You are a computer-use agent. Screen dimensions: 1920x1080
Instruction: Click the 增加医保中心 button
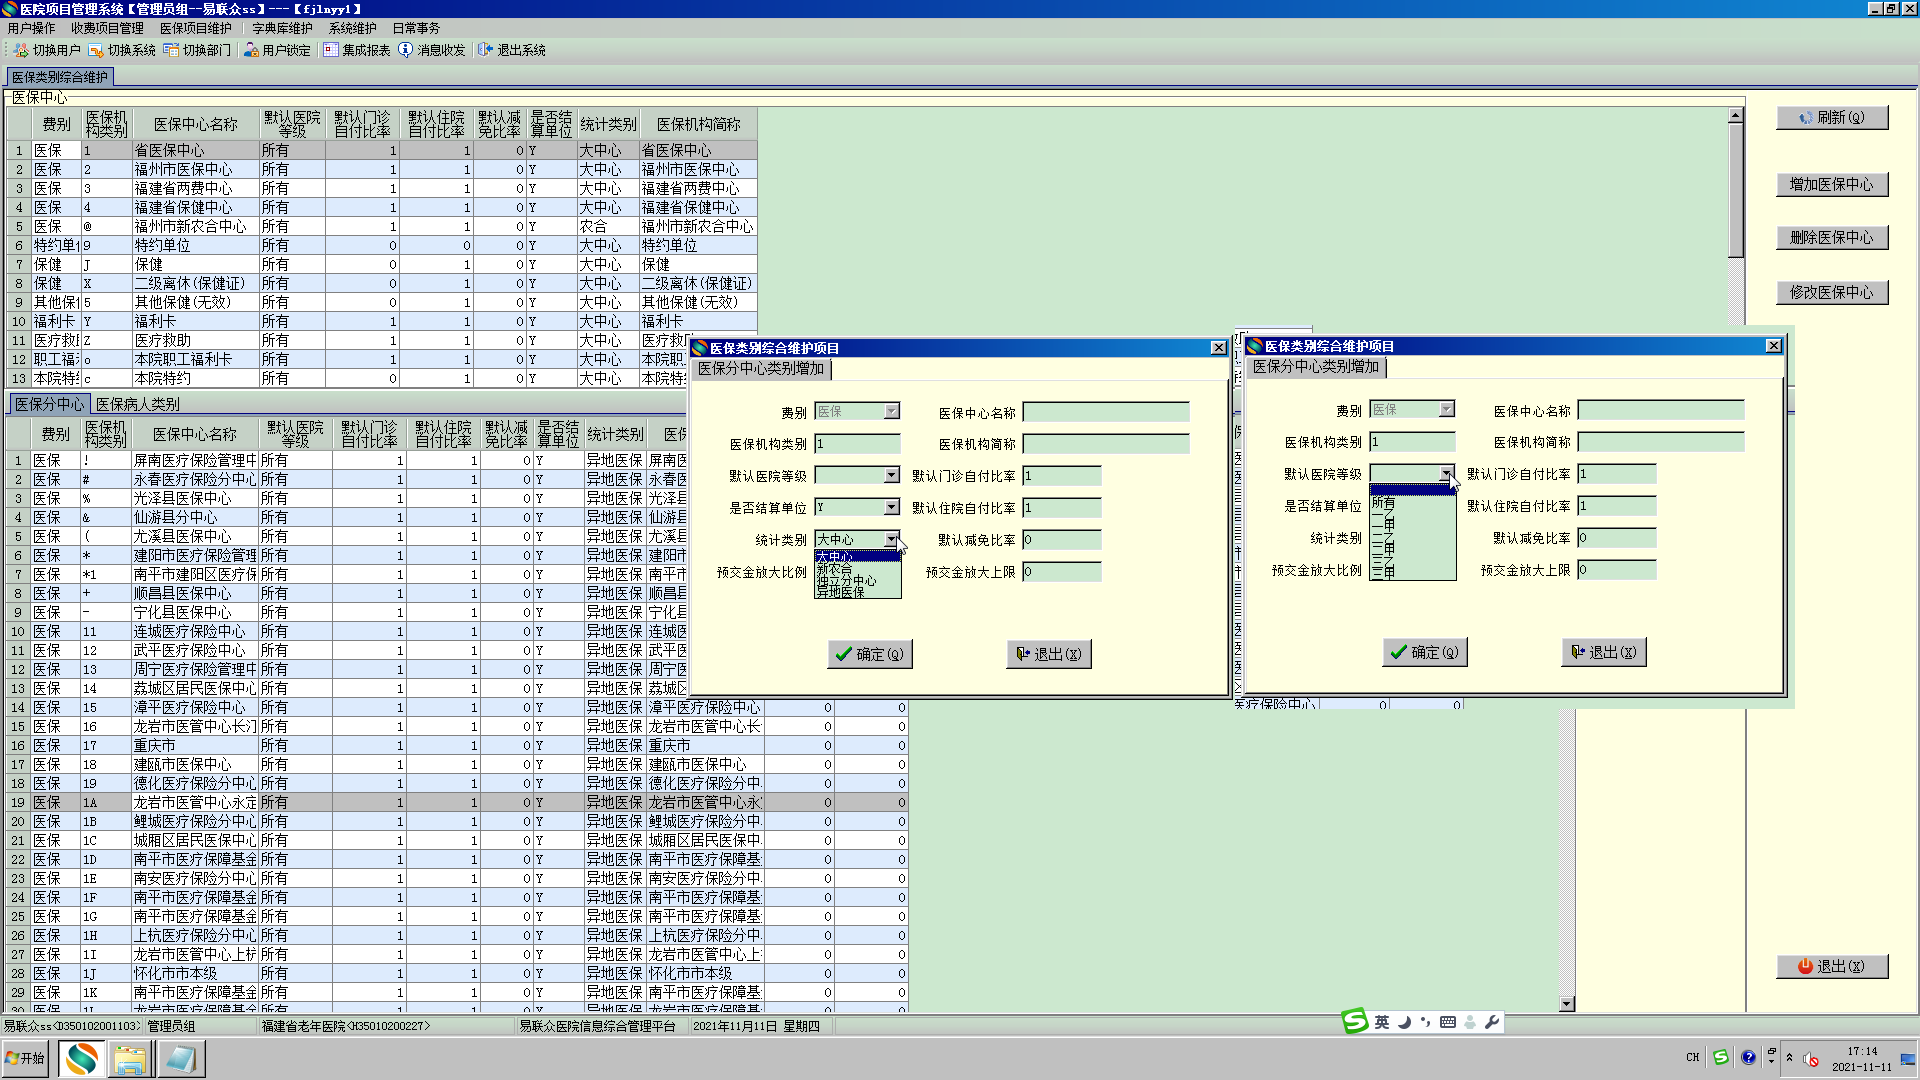tap(1831, 185)
